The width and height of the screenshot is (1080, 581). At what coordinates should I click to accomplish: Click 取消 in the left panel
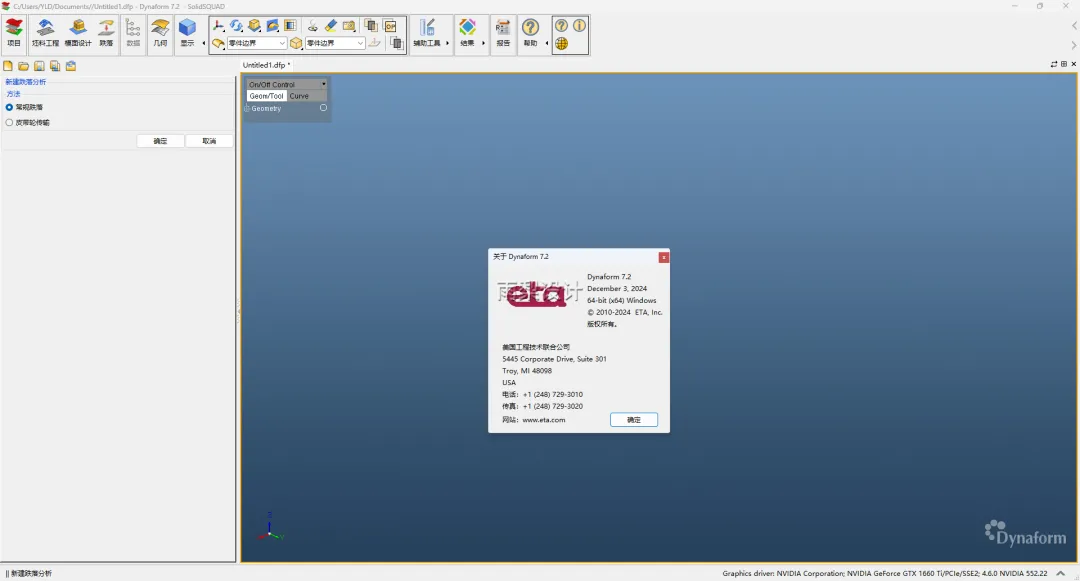pyautogui.click(x=209, y=141)
